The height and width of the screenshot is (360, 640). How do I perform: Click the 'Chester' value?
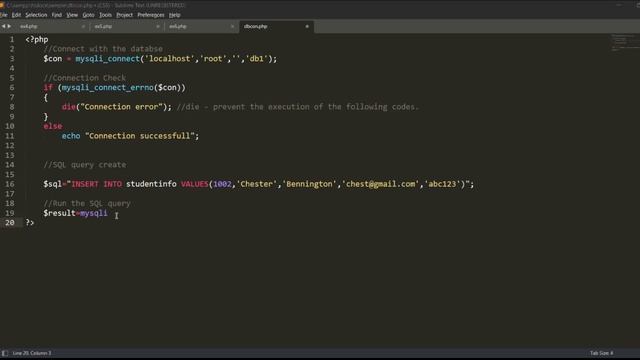click(x=256, y=184)
